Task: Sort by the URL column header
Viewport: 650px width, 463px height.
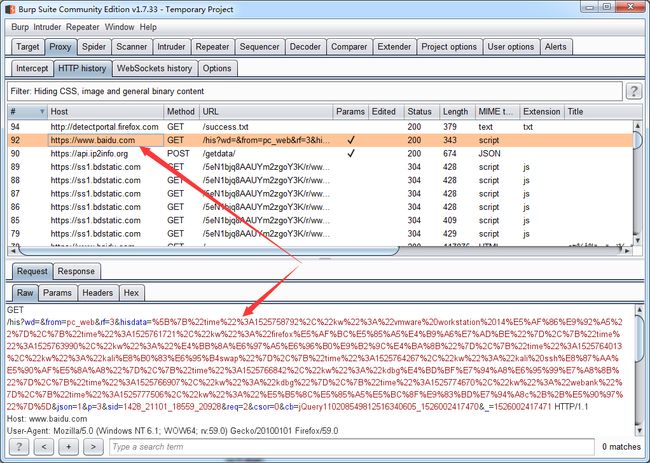Action: tap(266, 112)
